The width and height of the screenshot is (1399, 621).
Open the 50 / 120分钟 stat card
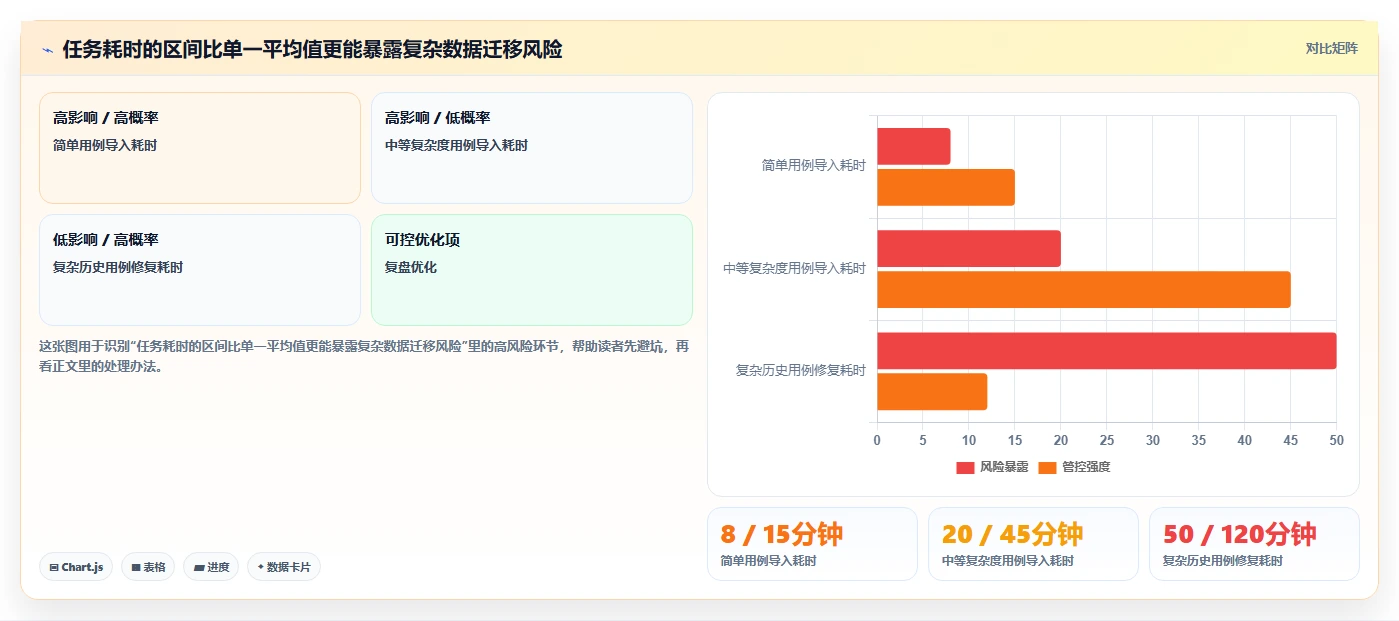click(1254, 544)
